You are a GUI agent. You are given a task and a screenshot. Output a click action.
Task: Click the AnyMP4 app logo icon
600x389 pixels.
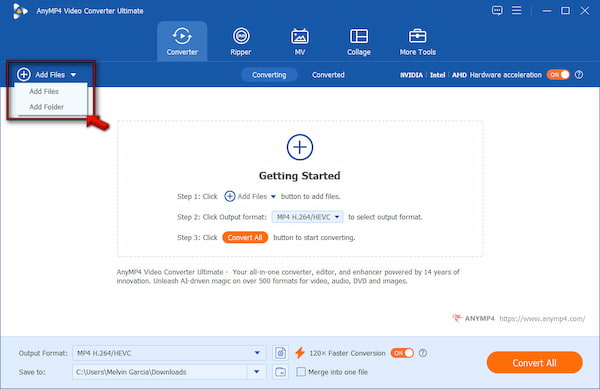tap(20, 11)
